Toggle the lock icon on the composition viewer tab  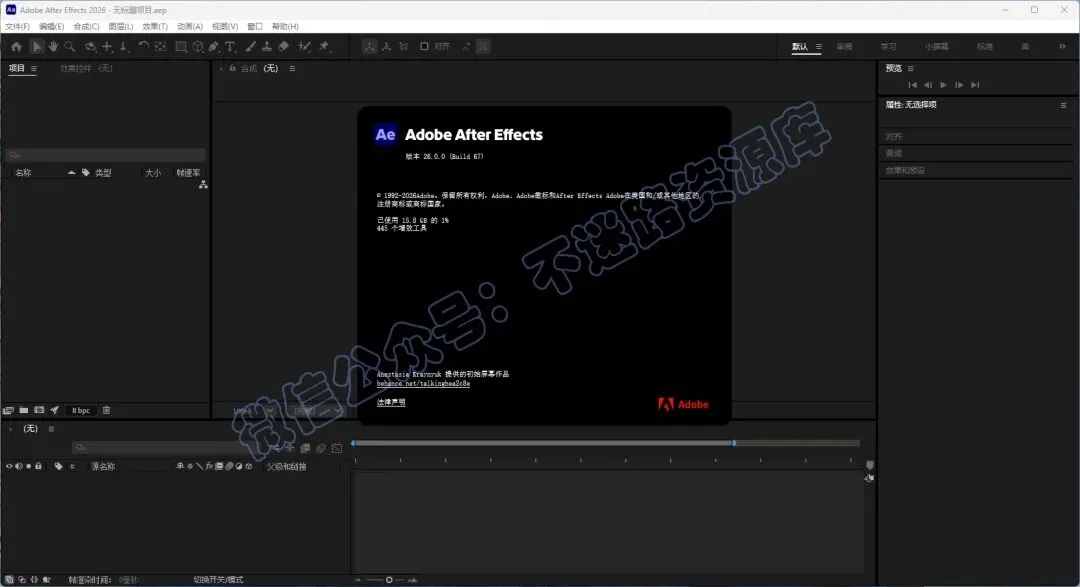233,68
